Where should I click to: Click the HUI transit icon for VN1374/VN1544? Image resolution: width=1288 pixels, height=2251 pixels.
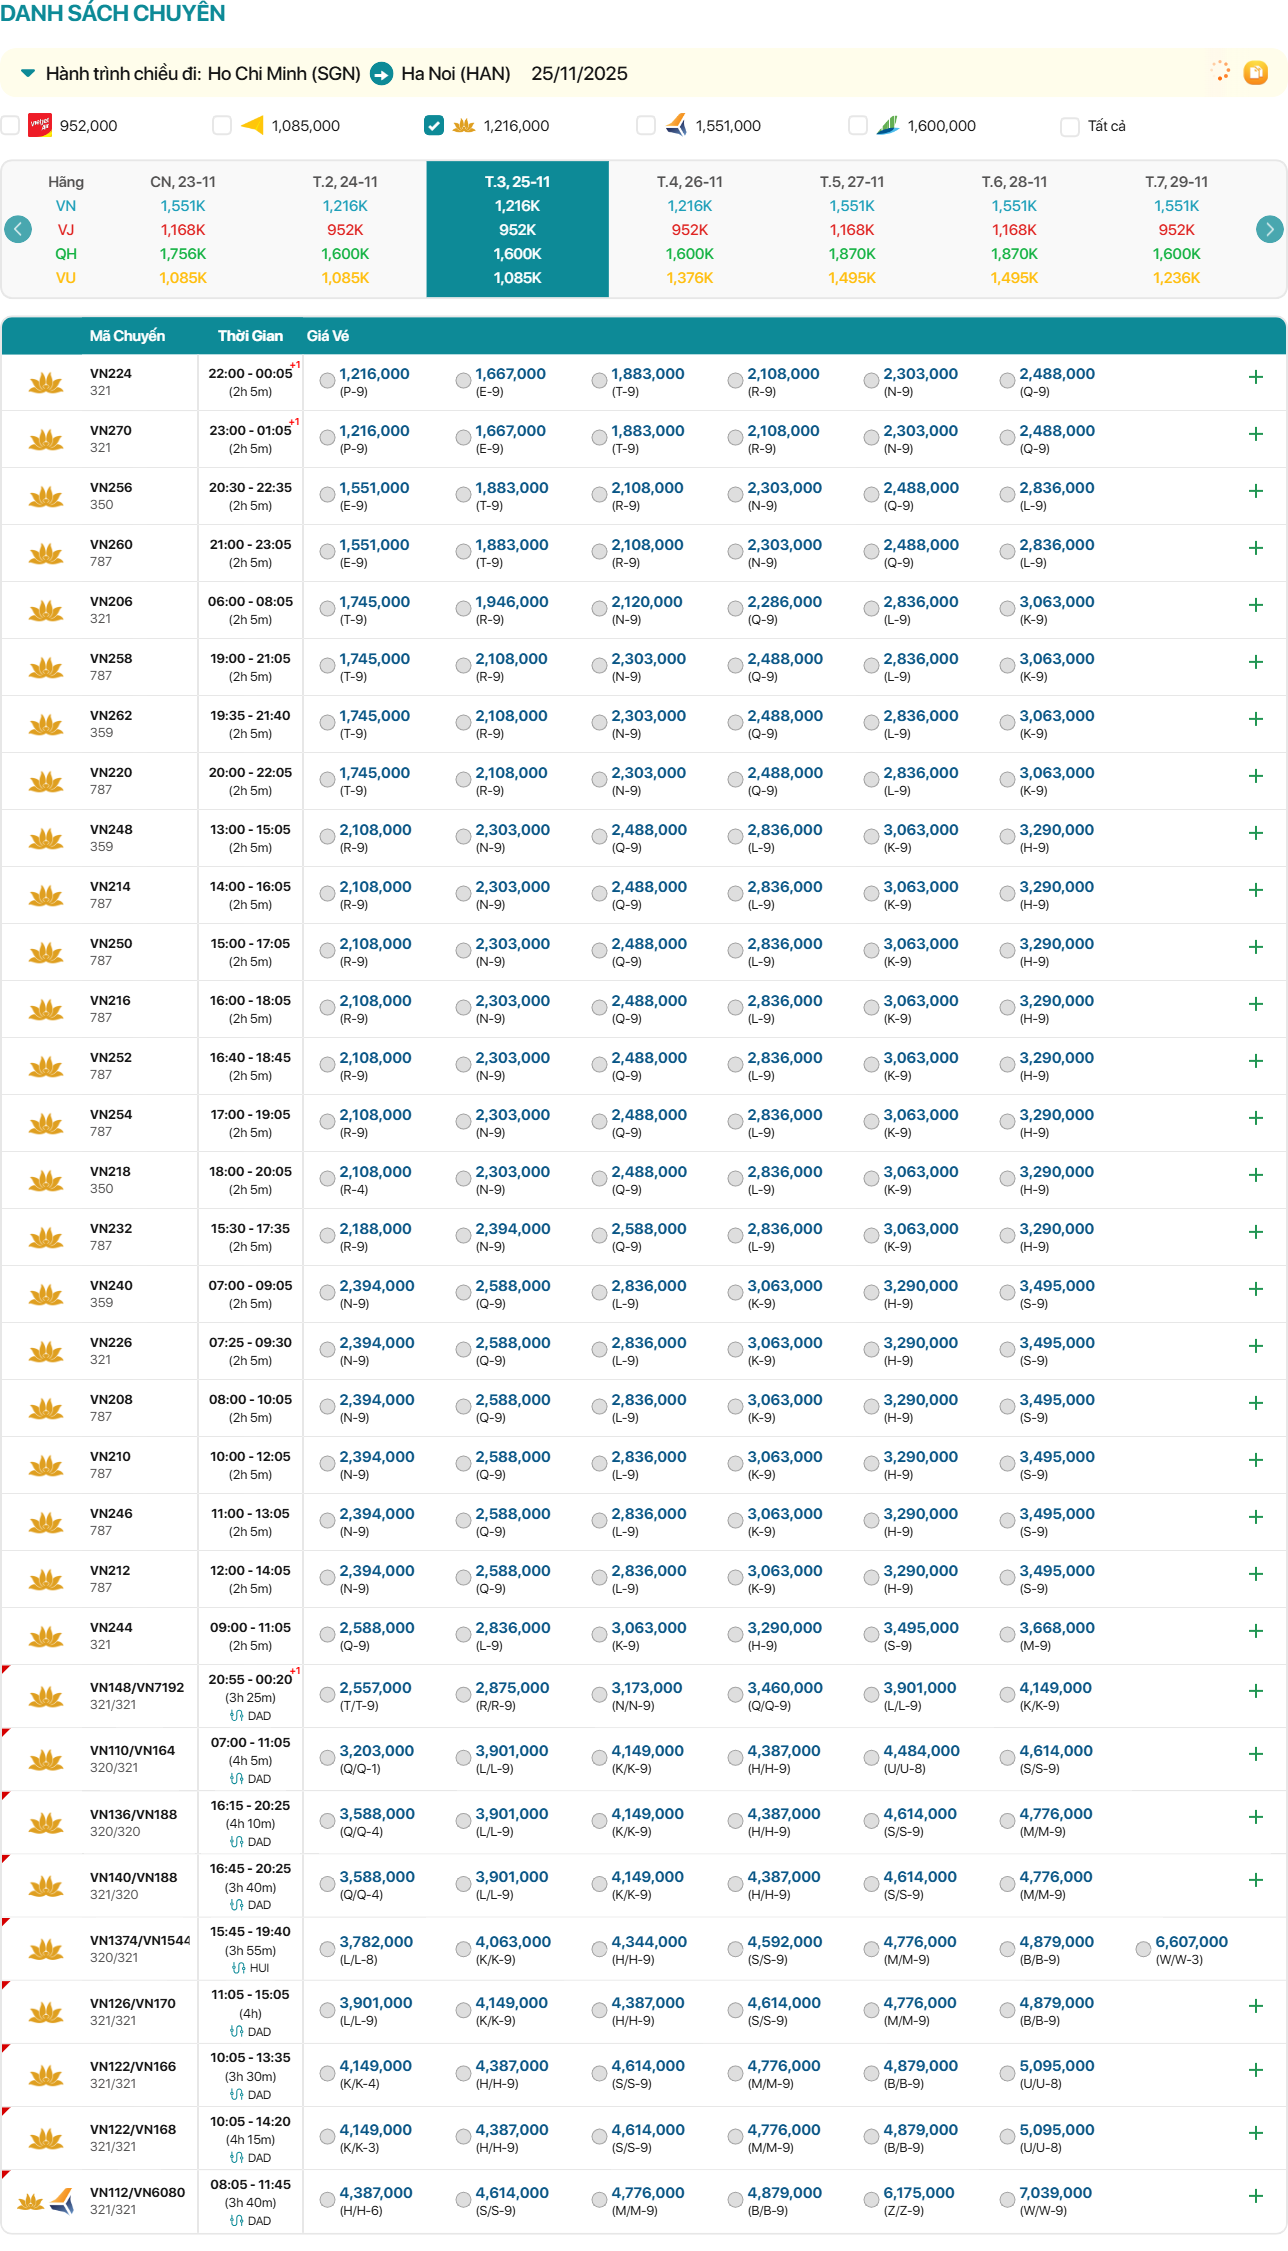pos(238,1967)
